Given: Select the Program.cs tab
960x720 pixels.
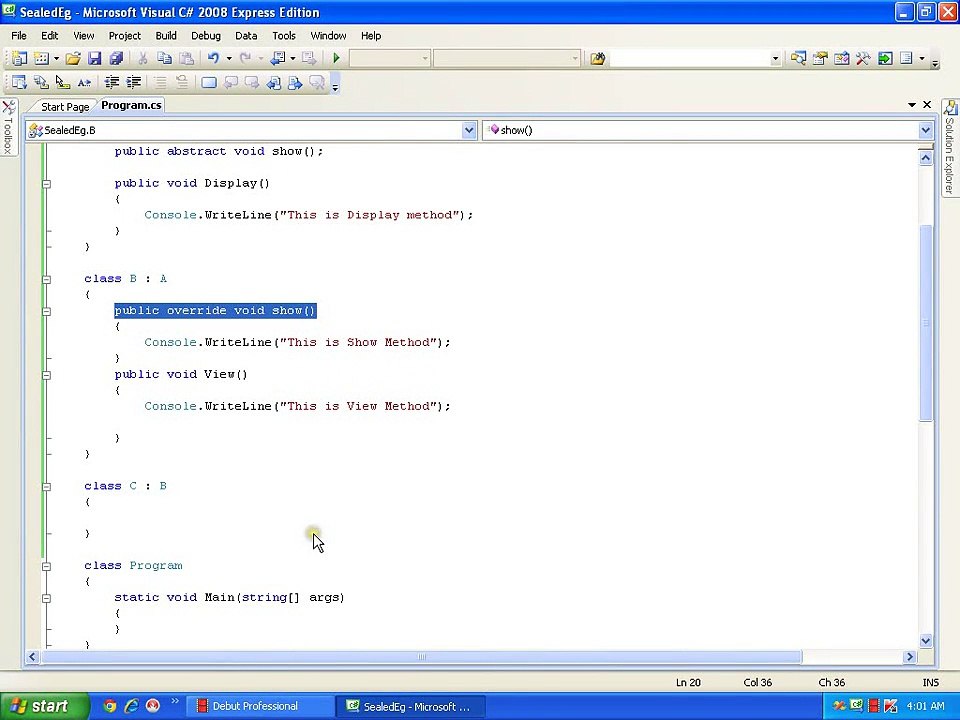Looking at the screenshot, I should [x=131, y=105].
